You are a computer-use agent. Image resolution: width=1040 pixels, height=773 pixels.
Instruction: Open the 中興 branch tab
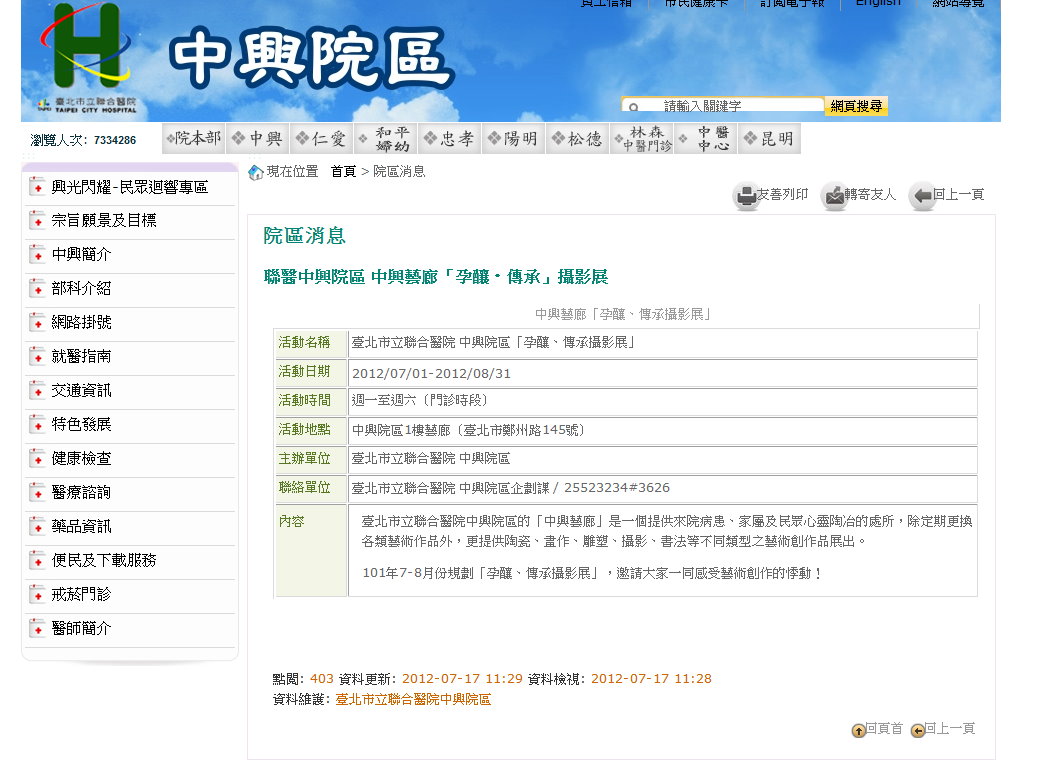(257, 139)
